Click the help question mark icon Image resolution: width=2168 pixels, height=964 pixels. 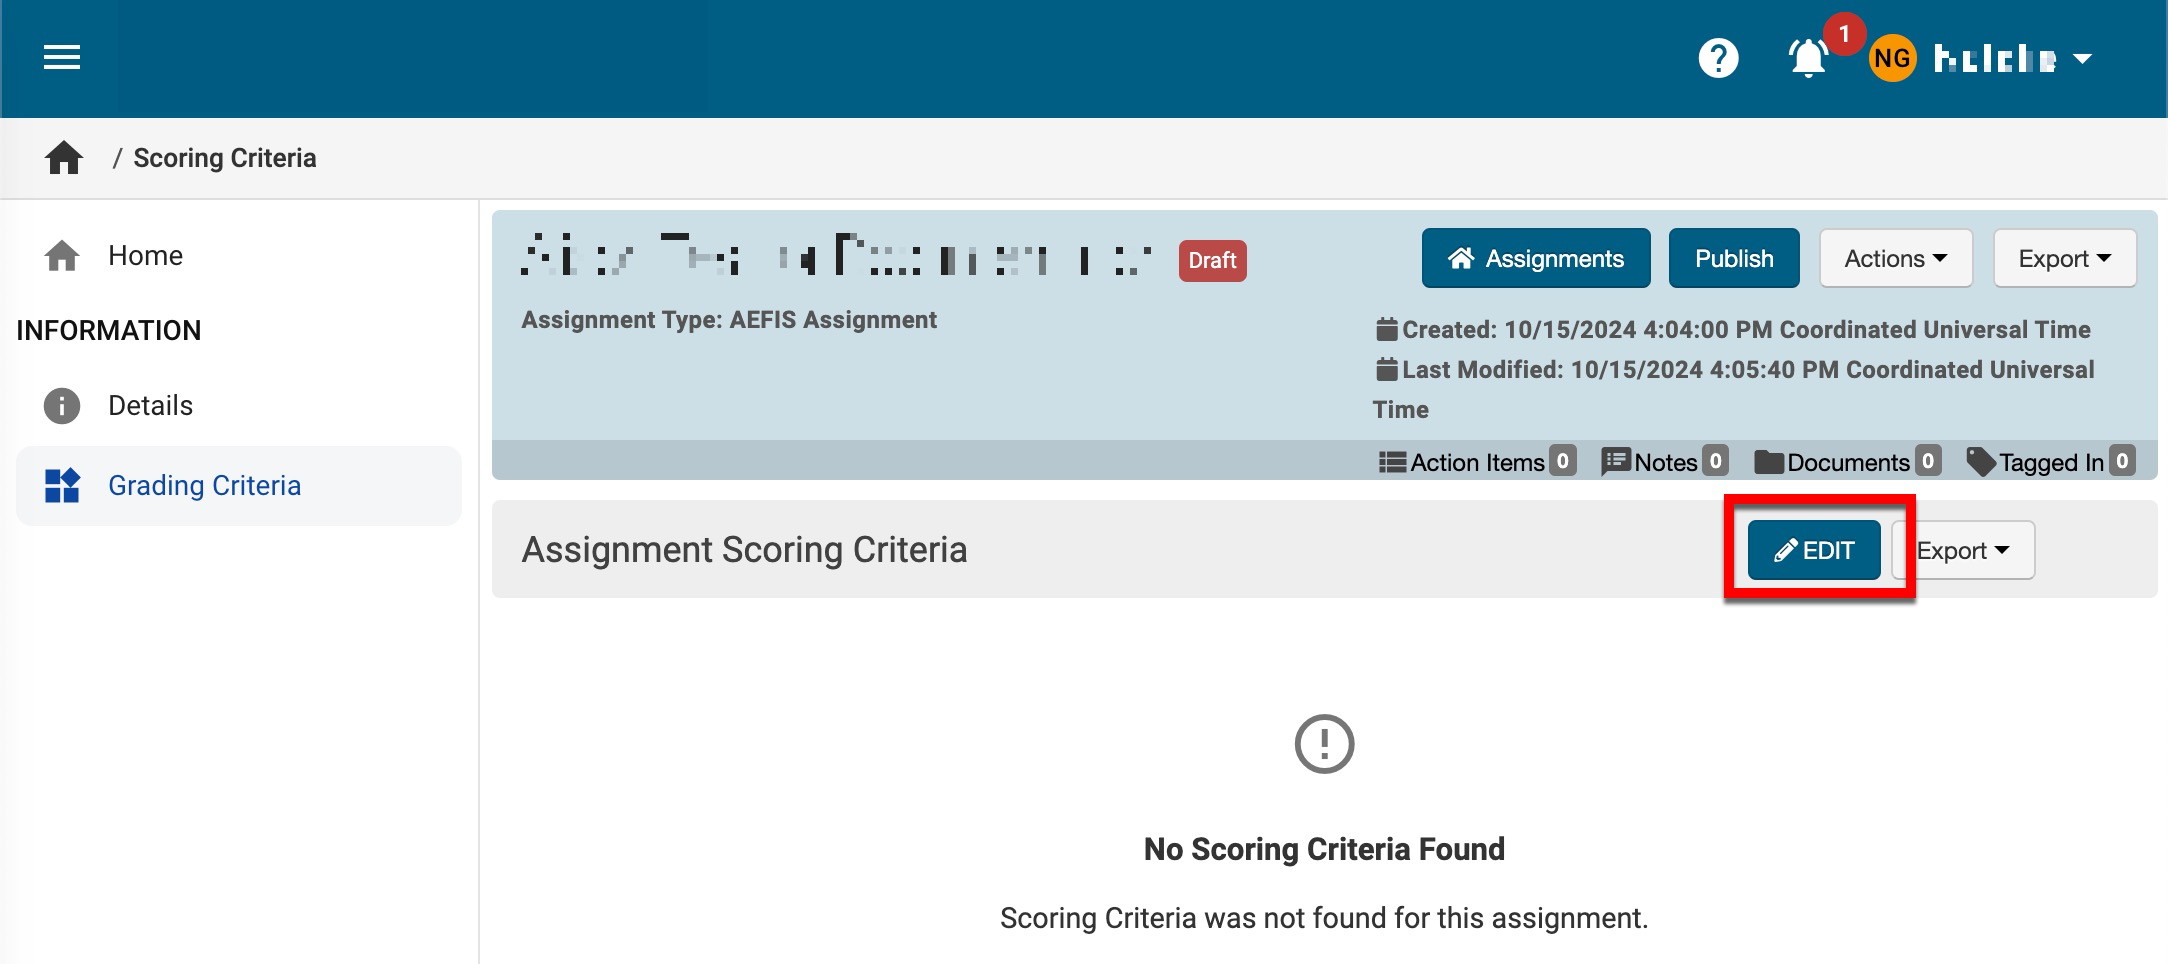coord(1718,58)
